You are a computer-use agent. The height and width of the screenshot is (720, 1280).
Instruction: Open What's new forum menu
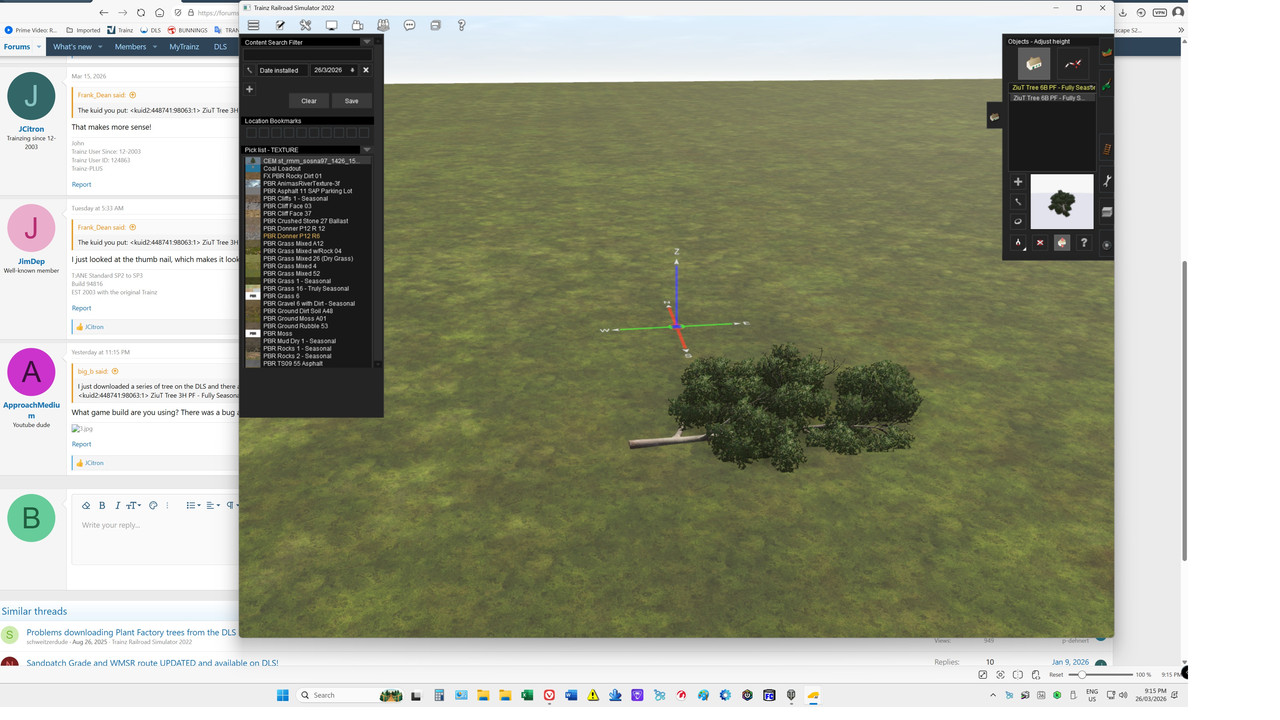click(x=72, y=47)
